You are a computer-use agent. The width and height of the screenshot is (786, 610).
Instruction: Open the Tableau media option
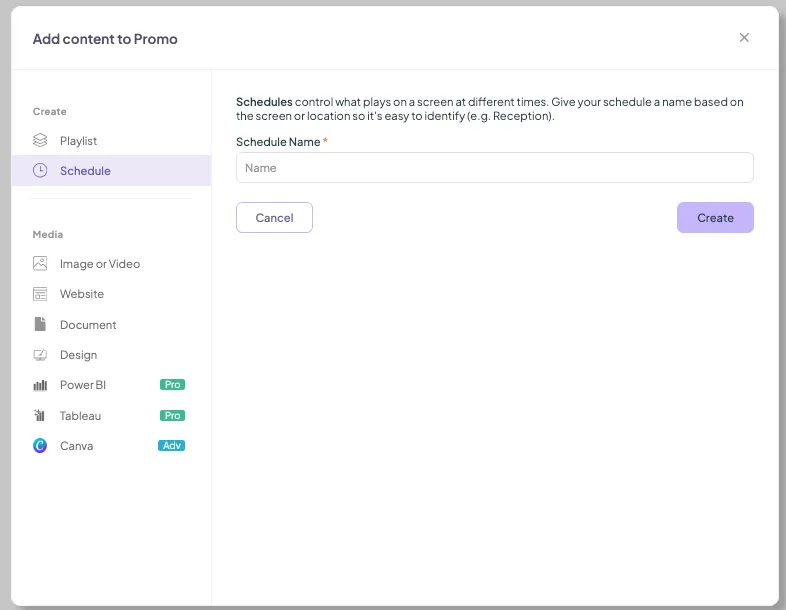111,416
